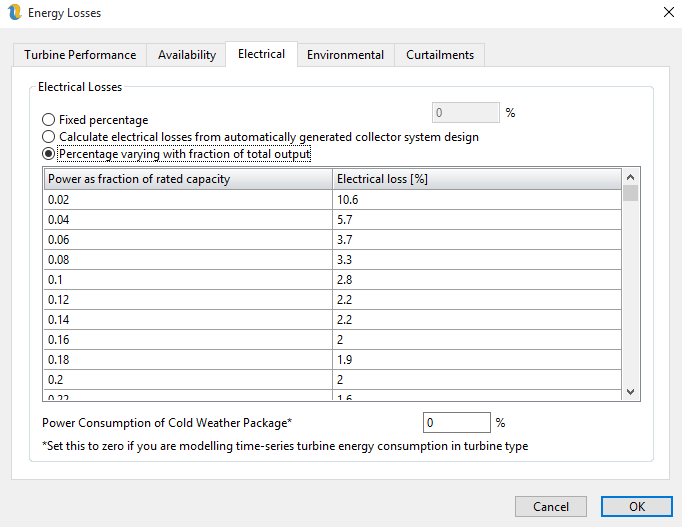Go to the Environmental tab
682x527 pixels.
point(345,55)
